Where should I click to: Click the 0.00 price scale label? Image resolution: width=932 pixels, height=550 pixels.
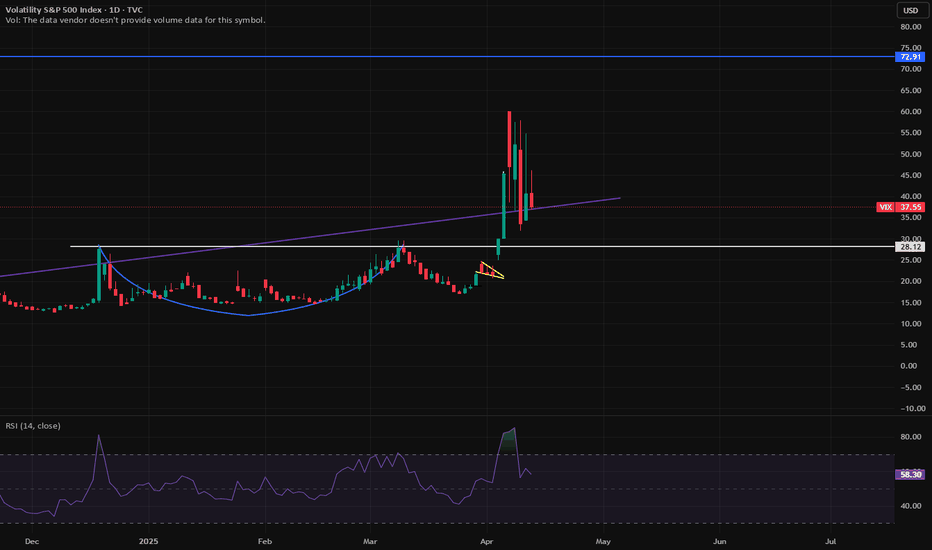pyautogui.click(x=911, y=366)
